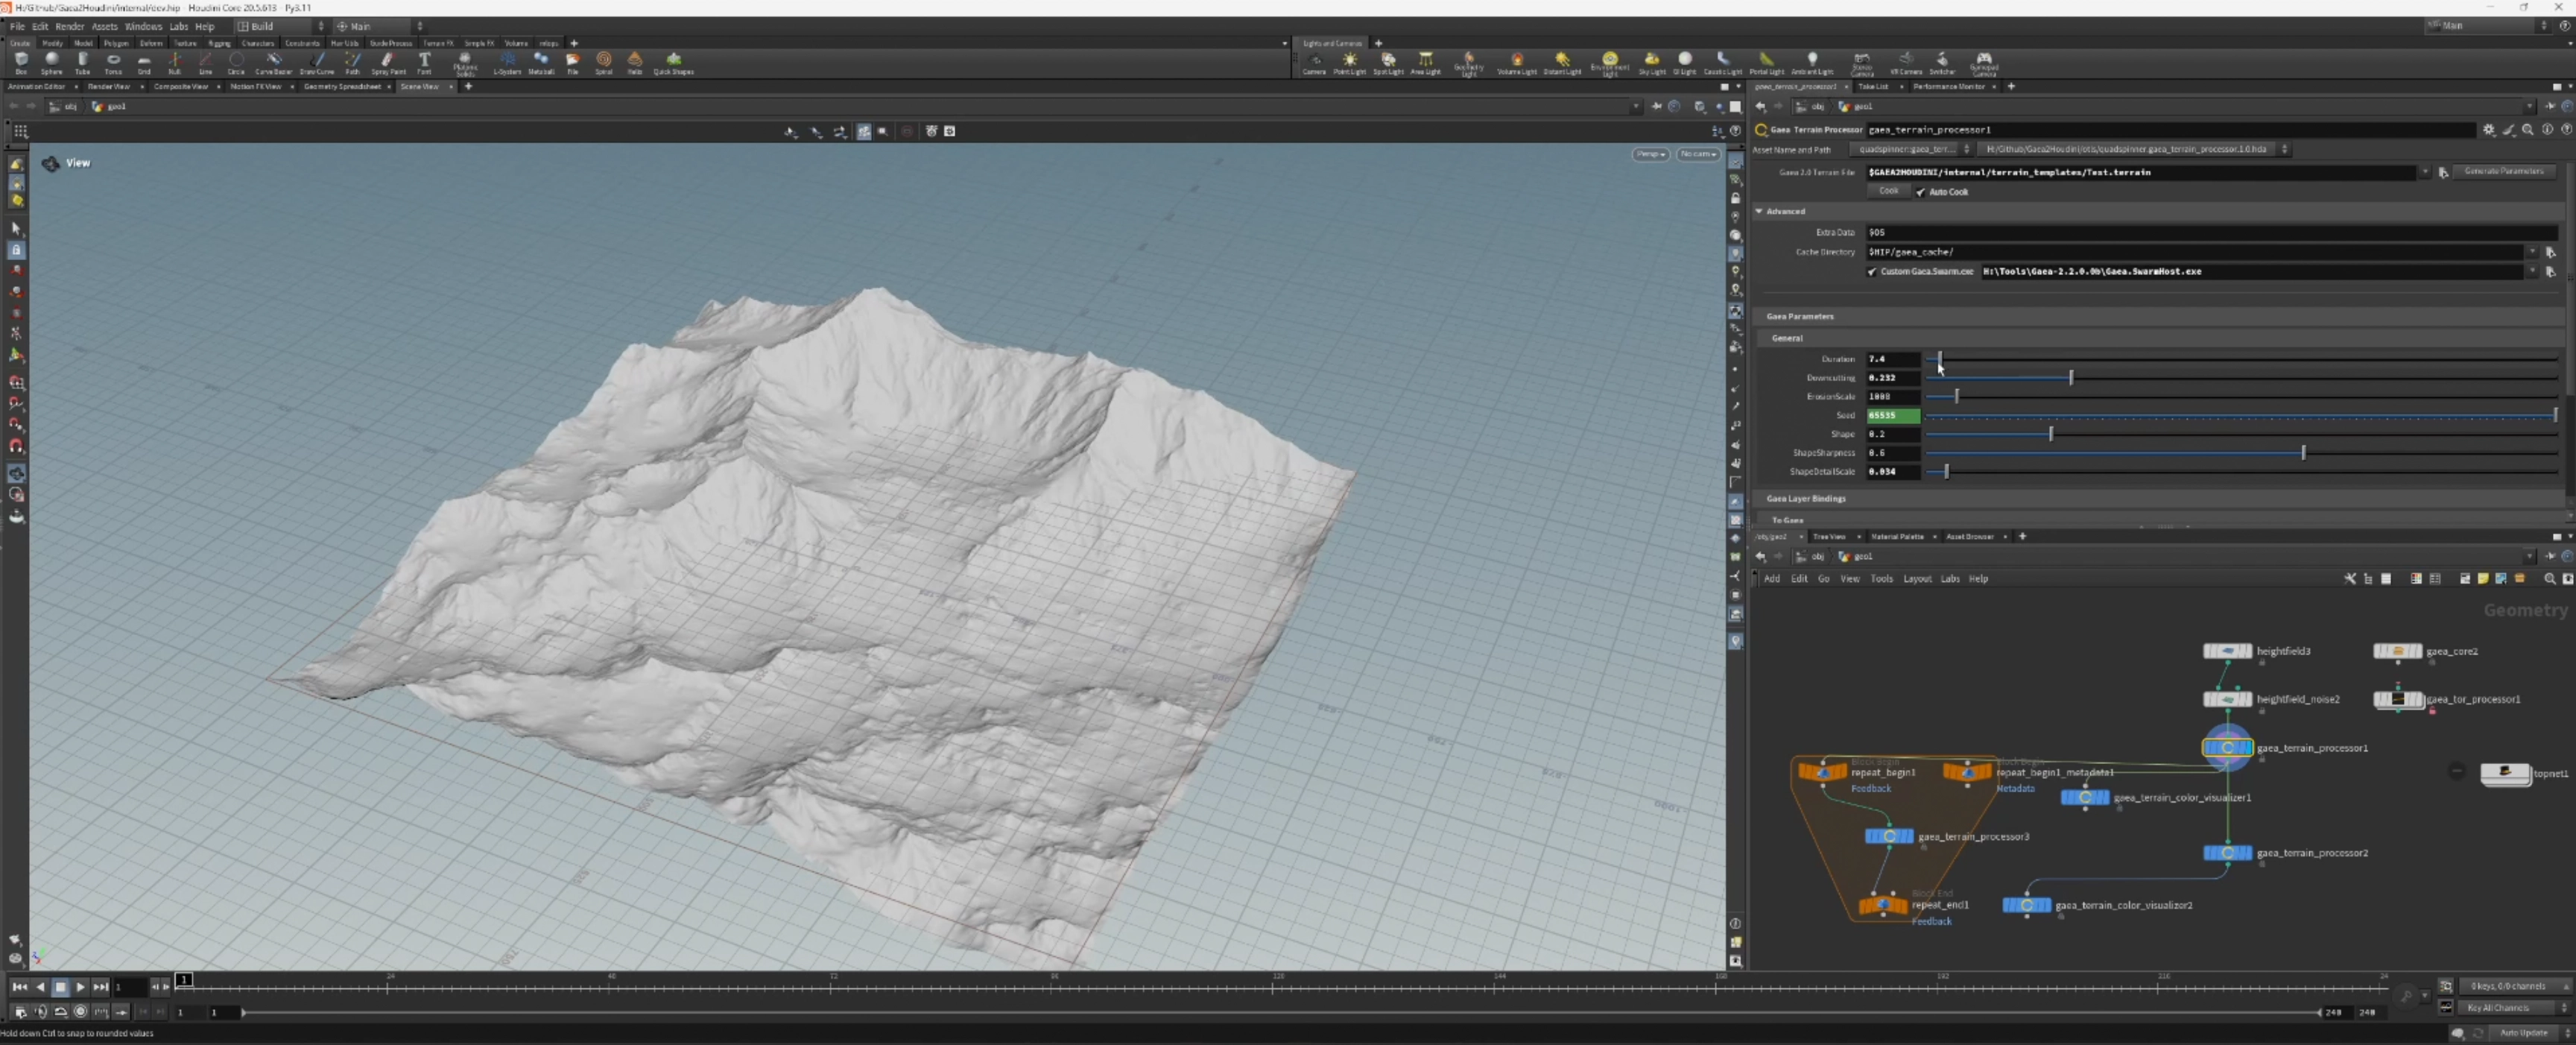Open the Persp camera dropdown

pyautogui.click(x=1650, y=154)
